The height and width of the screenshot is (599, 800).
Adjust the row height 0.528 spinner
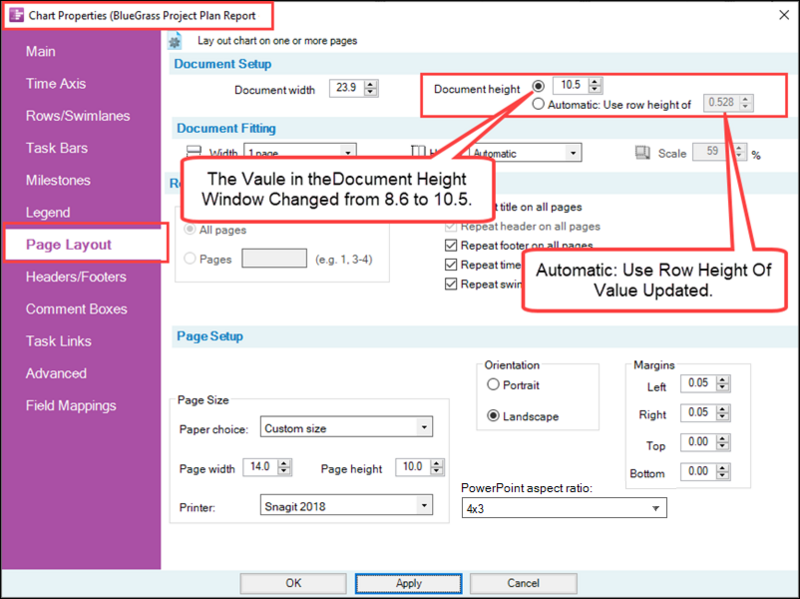(745, 103)
